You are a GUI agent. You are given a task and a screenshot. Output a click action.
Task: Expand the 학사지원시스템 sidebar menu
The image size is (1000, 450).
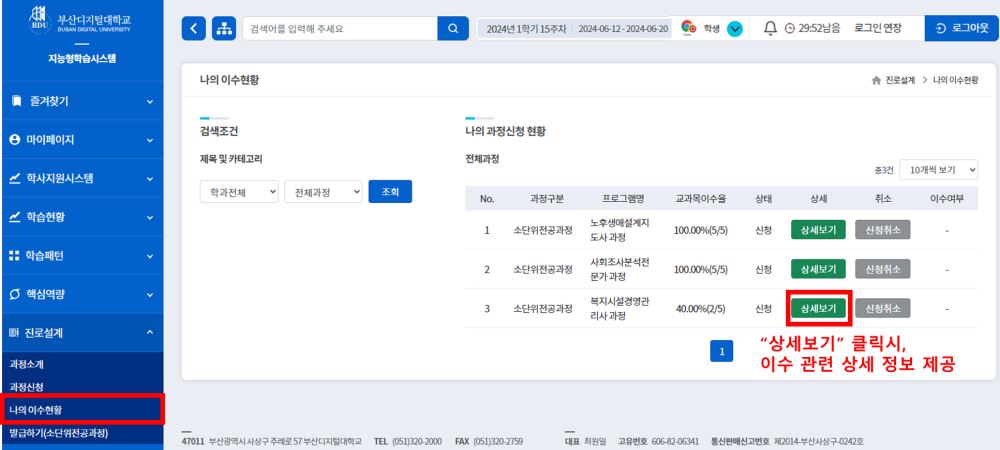pyautogui.click(x=82, y=178)
